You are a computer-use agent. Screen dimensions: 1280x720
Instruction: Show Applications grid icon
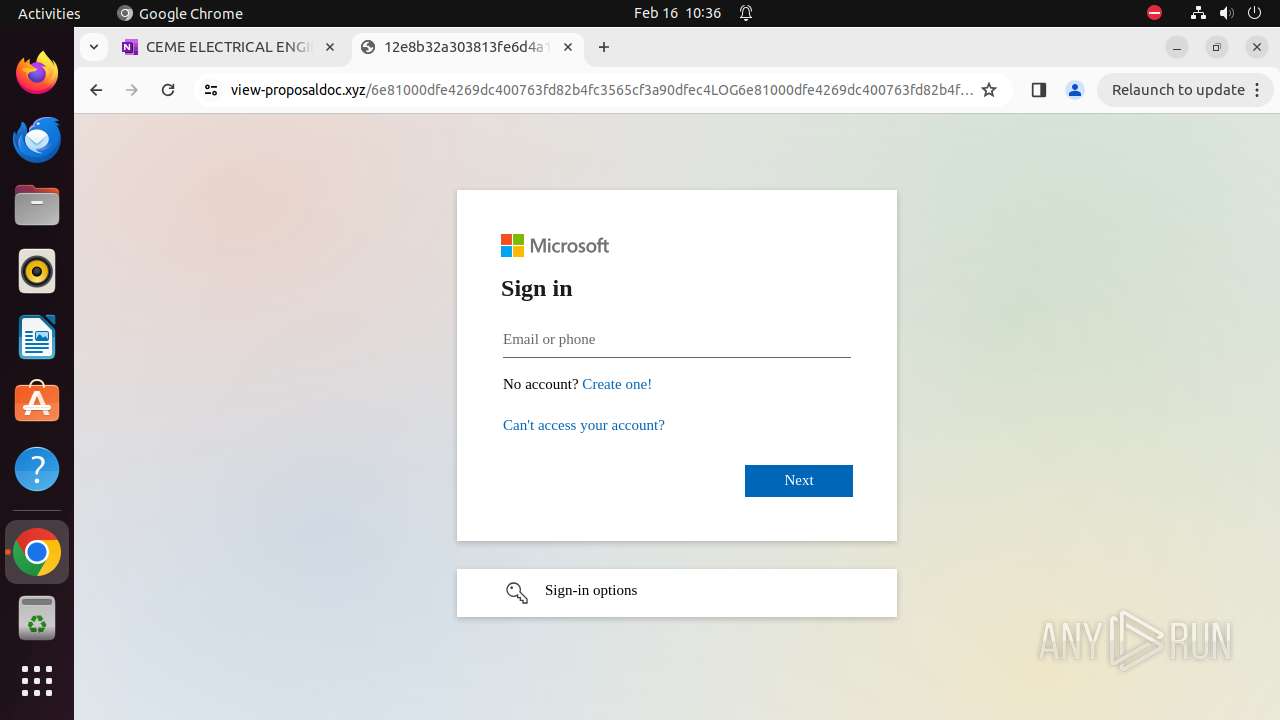[x=37, y=681]
